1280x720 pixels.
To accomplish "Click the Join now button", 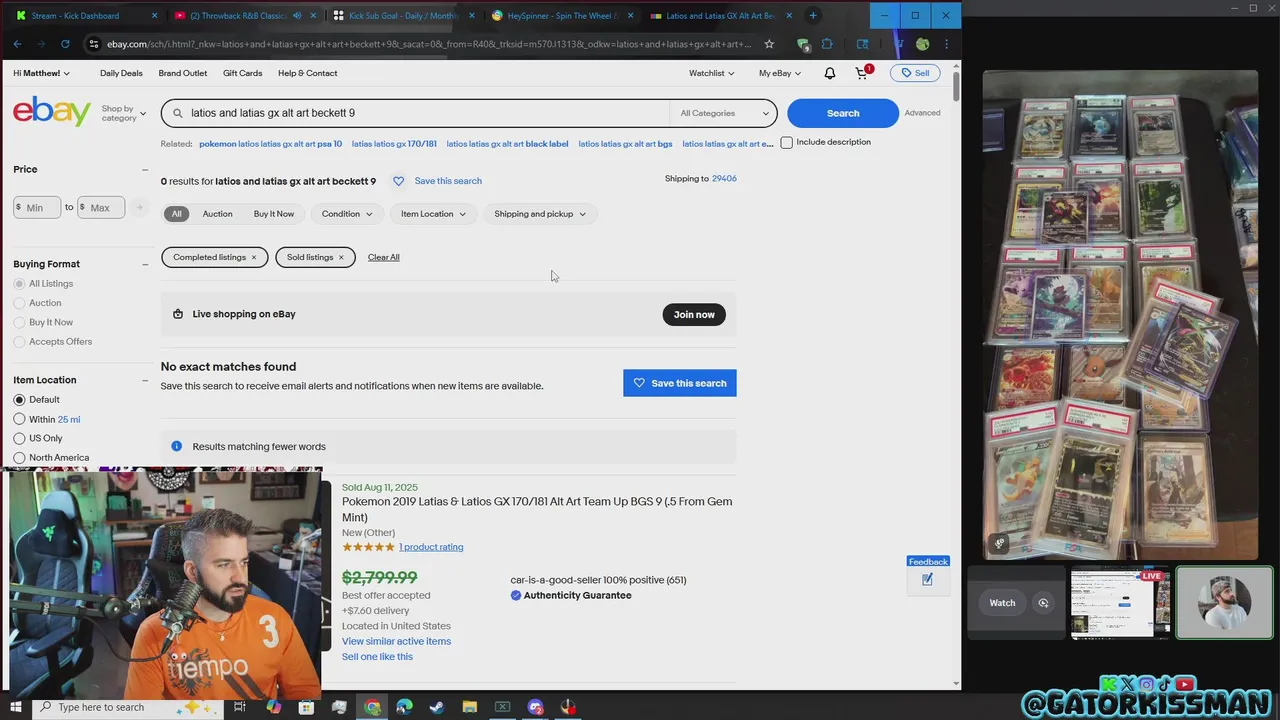I will point(694,314).
